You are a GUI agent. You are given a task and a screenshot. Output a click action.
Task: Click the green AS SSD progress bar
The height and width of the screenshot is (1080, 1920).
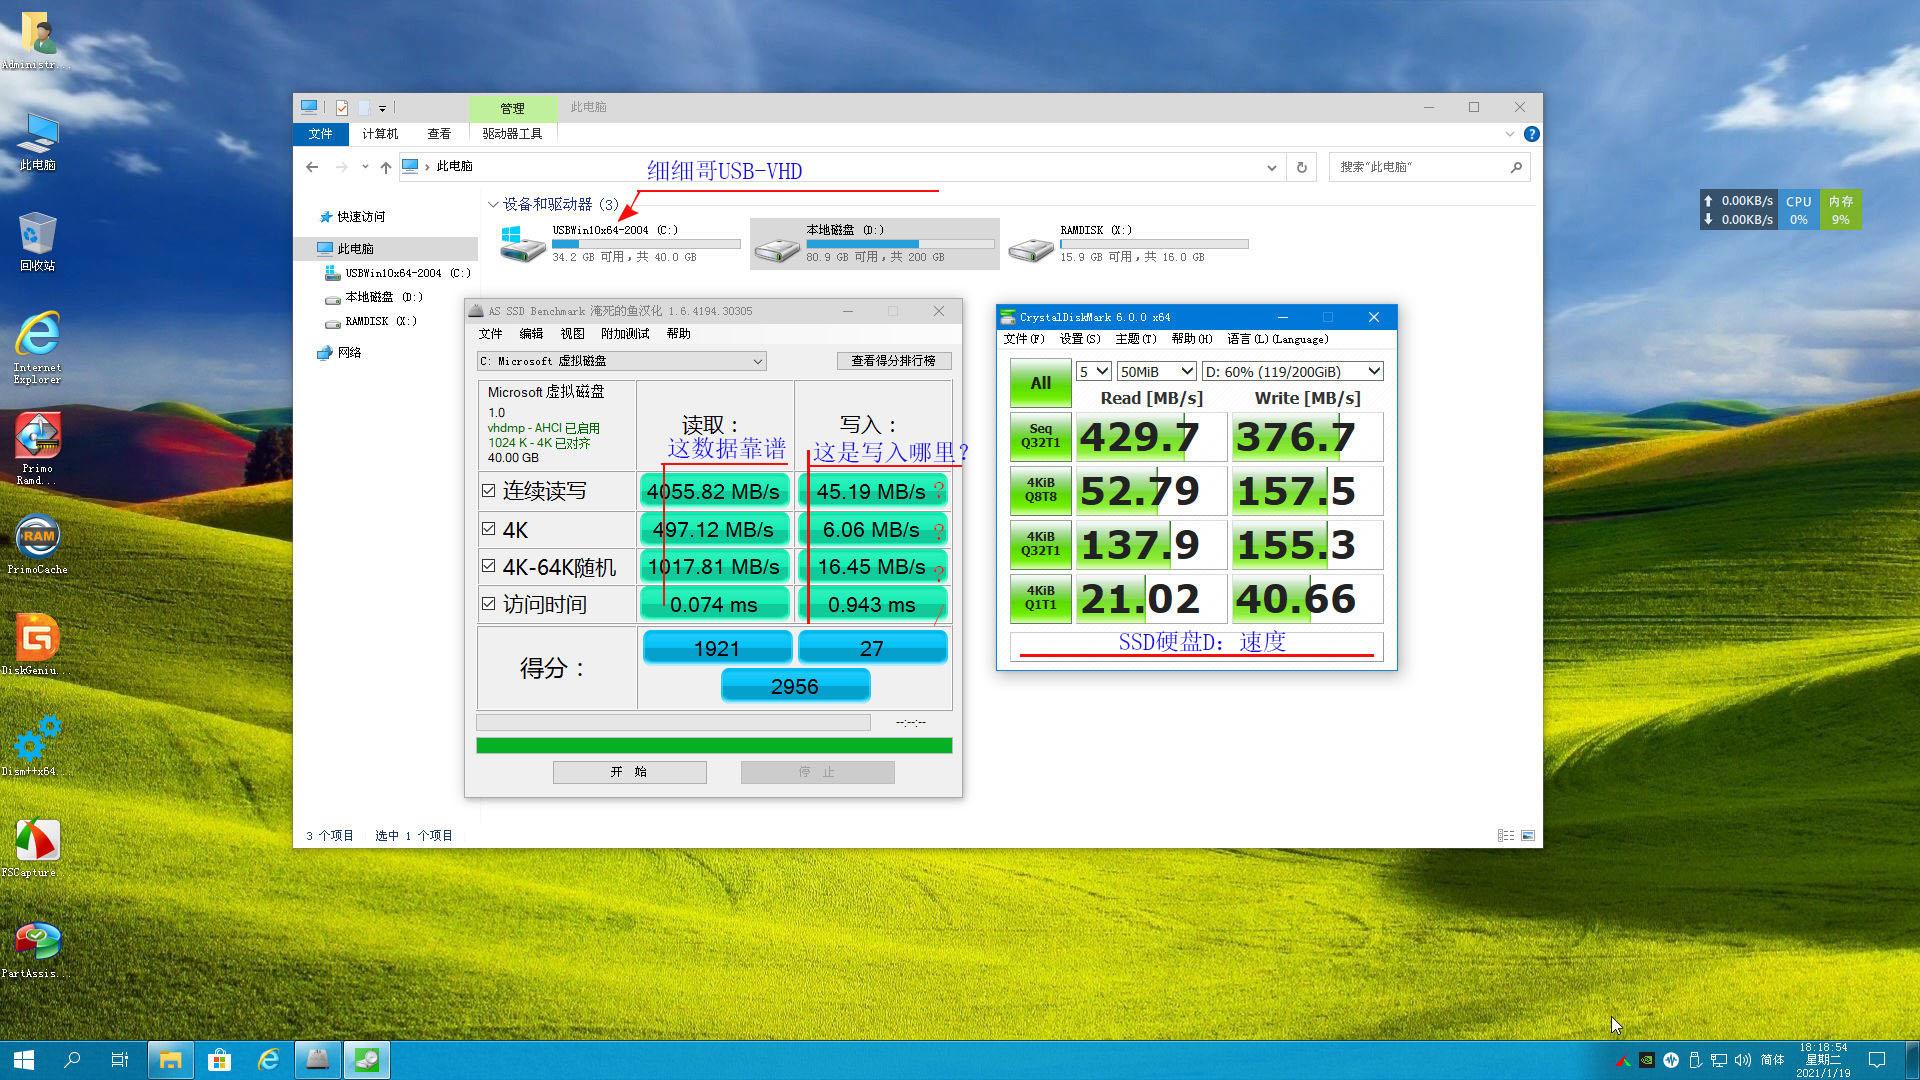tap(714, 746)
